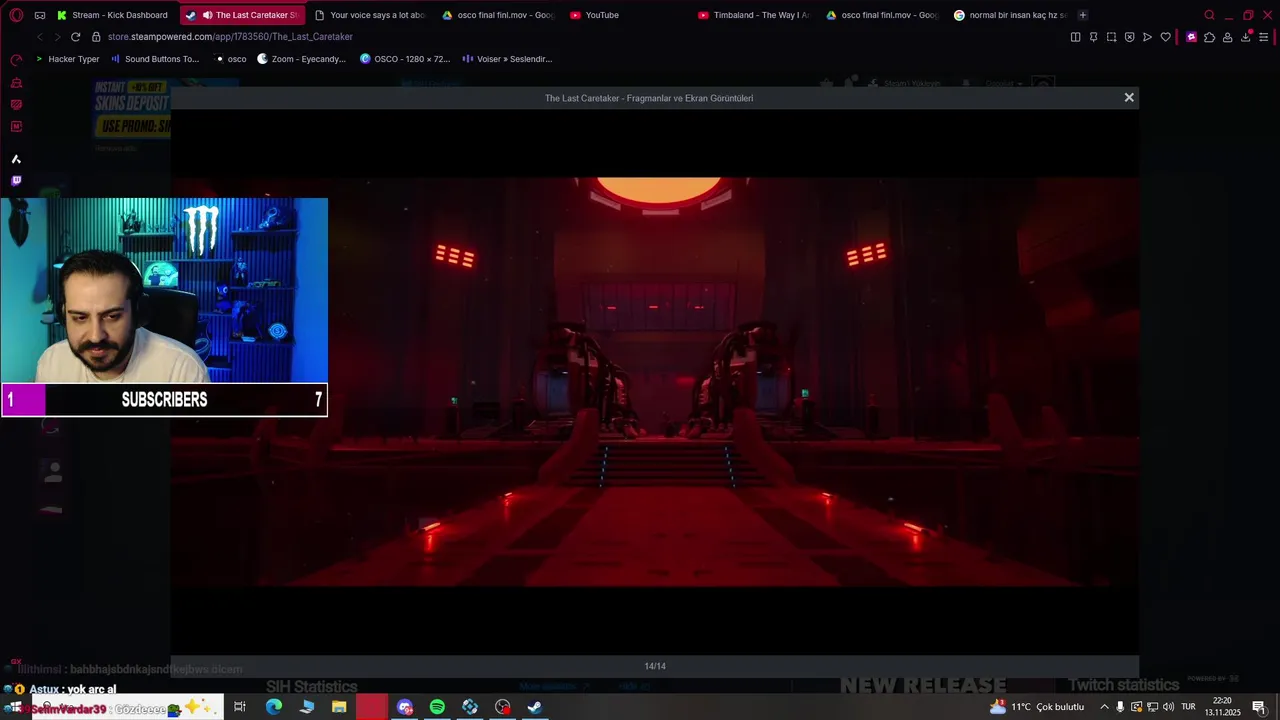Click the 14/14 screenshot counter
This screenshot has width=1280, height=720.
point(655,666)
